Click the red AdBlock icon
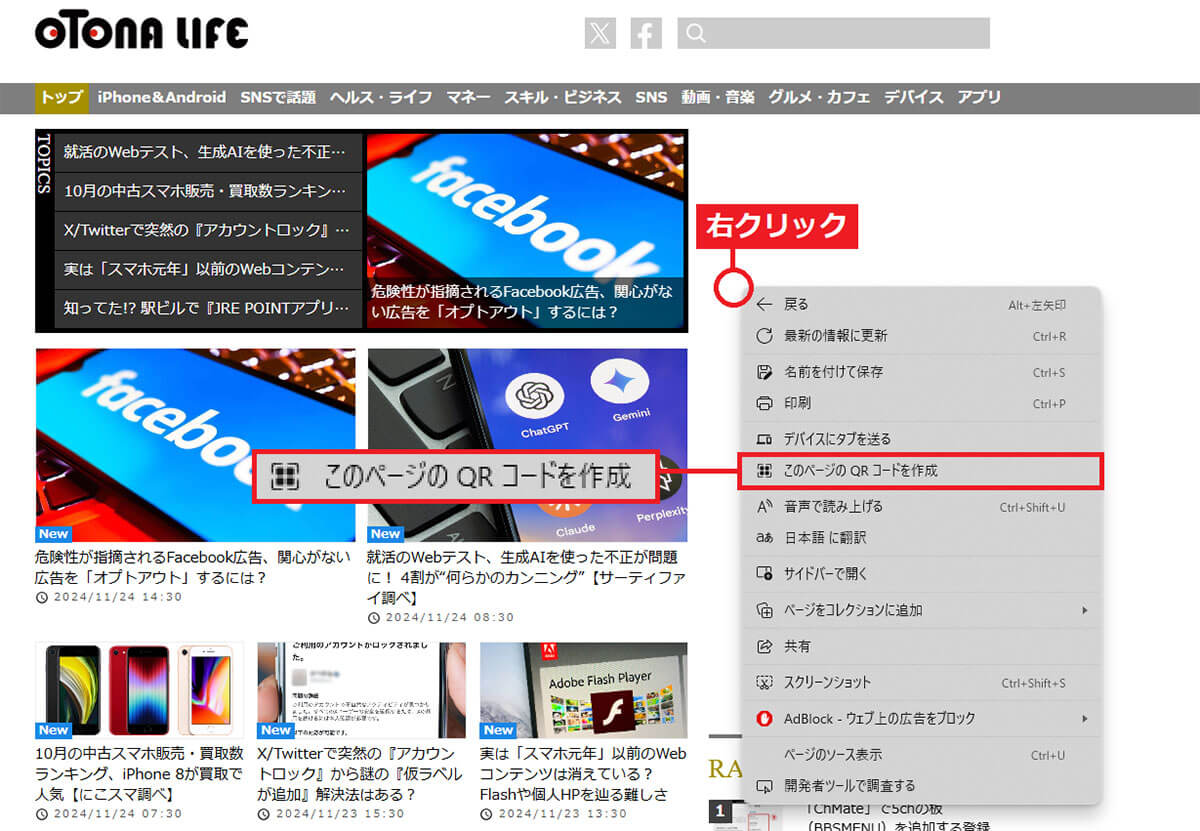Screen dimensions: 1200x831 [x=765, y=718]
